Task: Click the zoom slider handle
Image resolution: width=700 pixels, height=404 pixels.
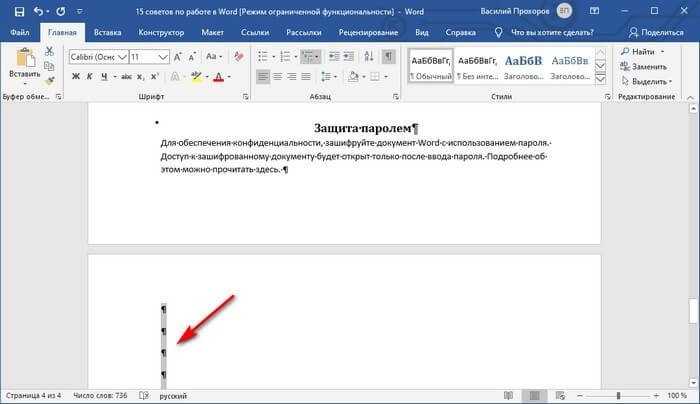Action: 618,396
